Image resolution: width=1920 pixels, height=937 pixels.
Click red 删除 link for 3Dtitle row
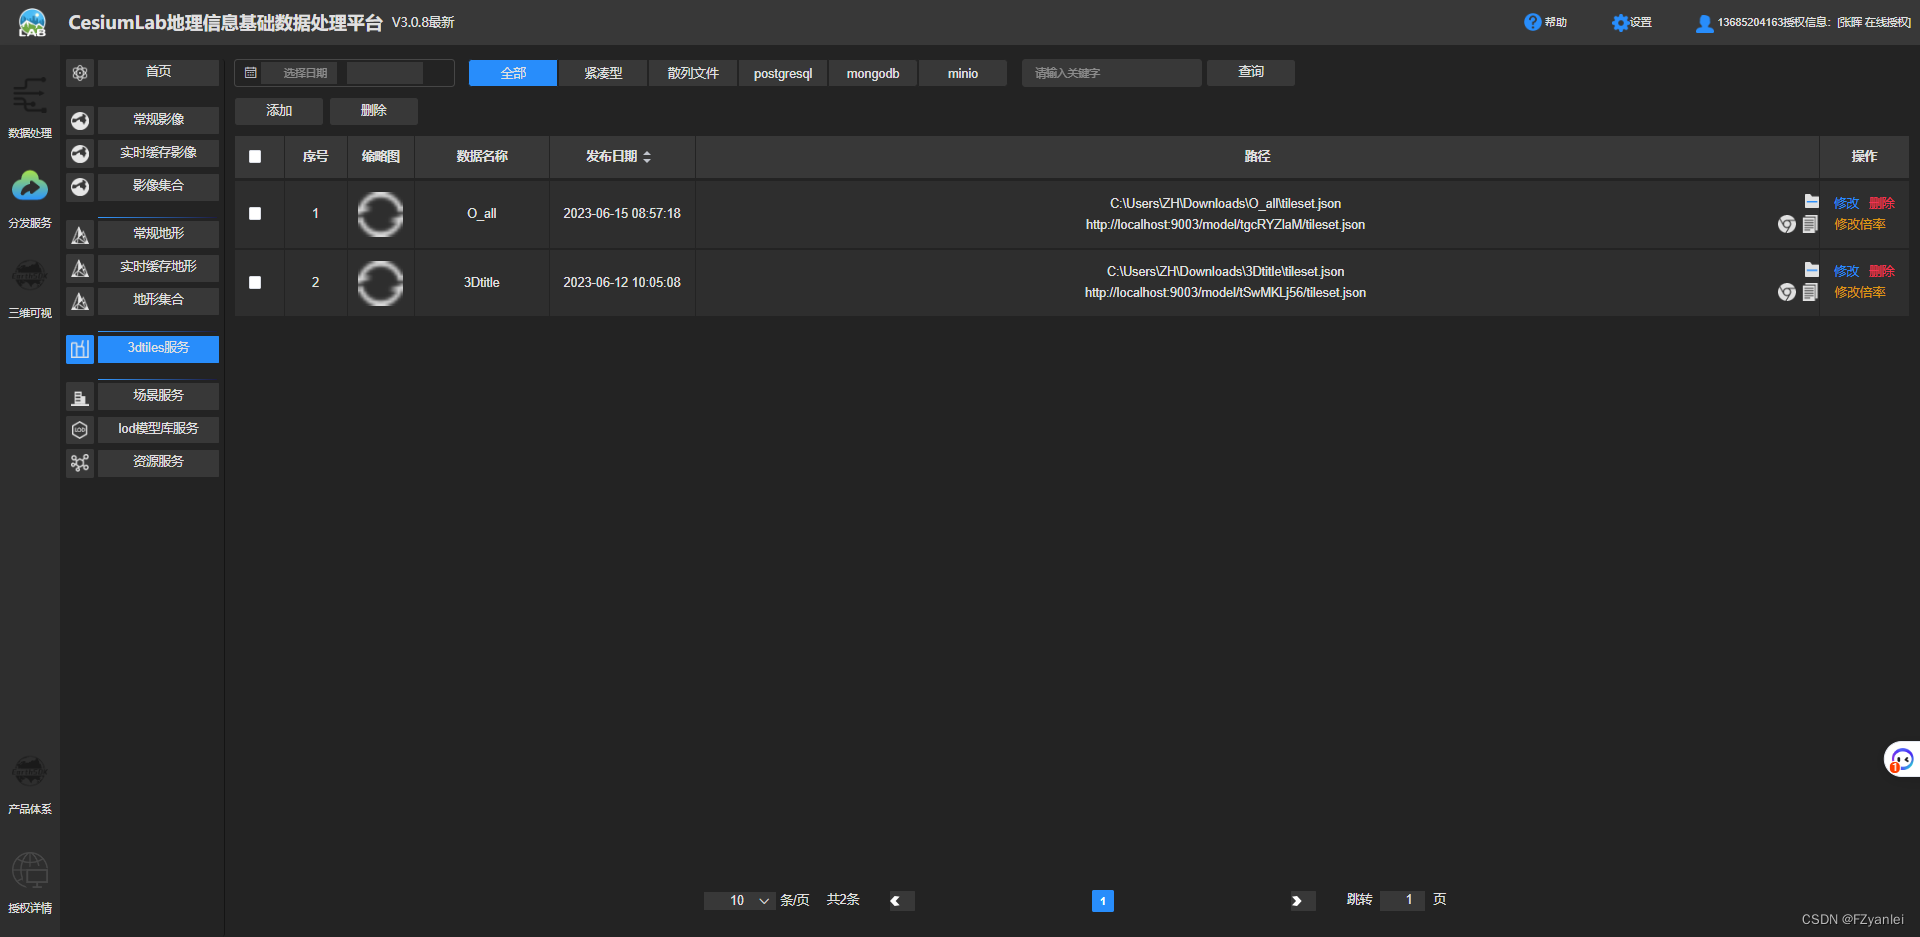tap(1882, 271)
